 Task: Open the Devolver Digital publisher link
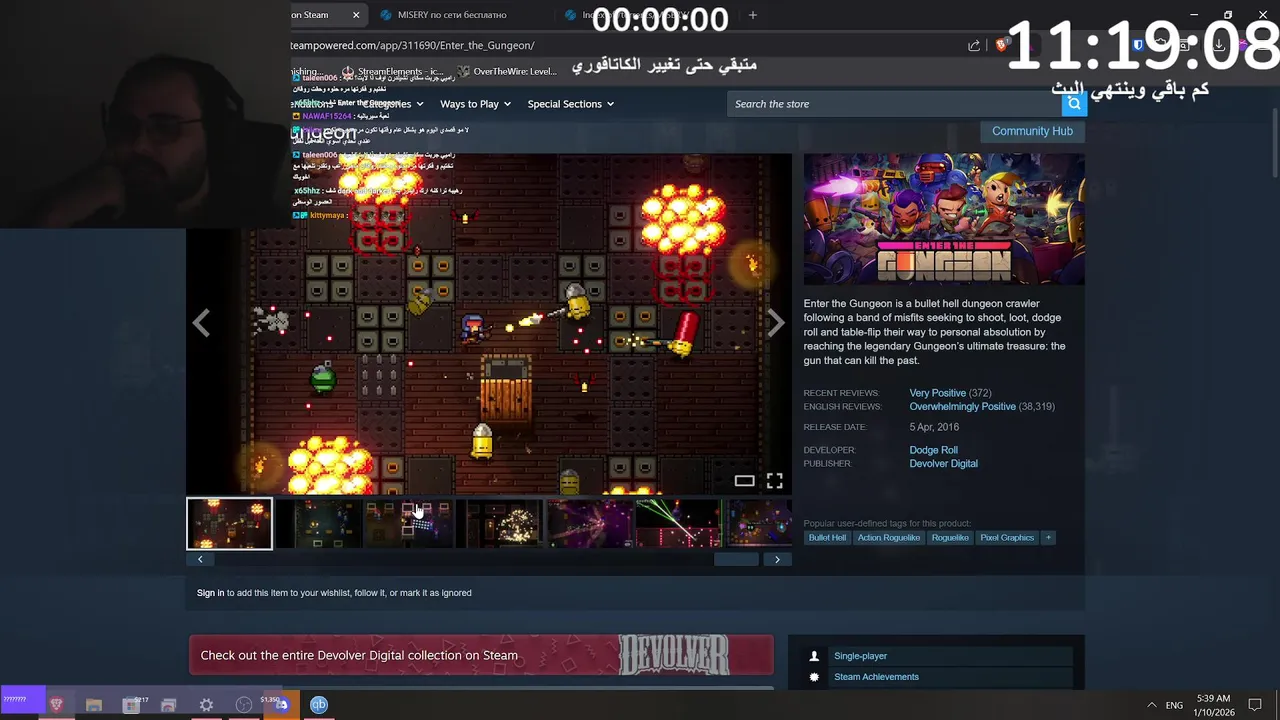(943, 464)
